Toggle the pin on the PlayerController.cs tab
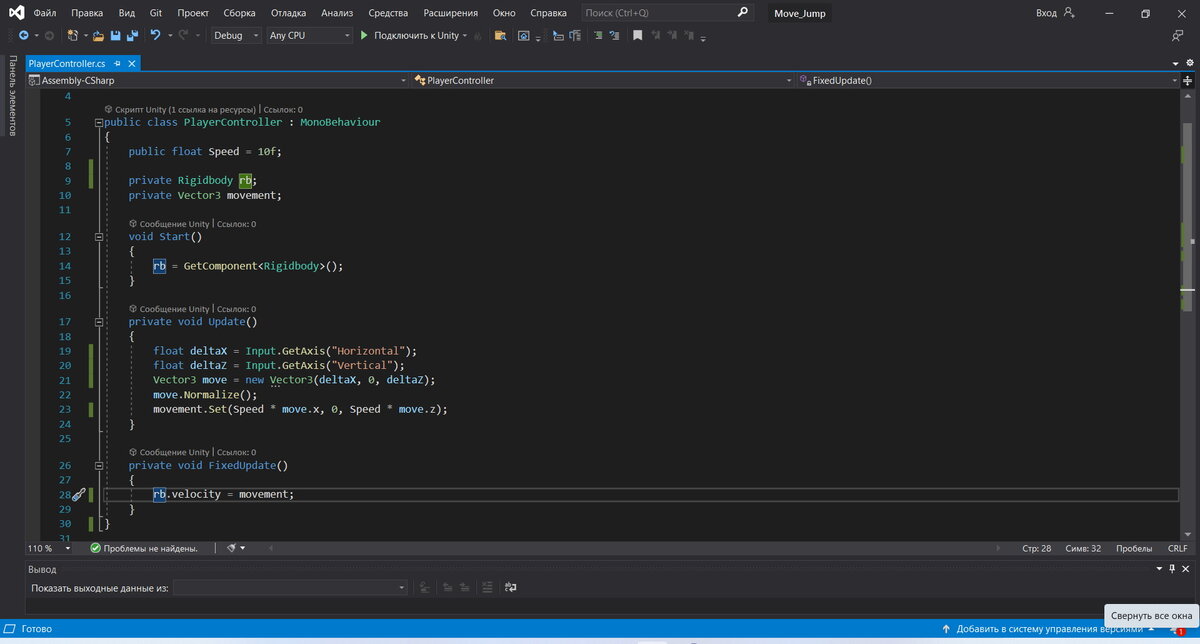1200x644 pixels. [x=116, y=63]
